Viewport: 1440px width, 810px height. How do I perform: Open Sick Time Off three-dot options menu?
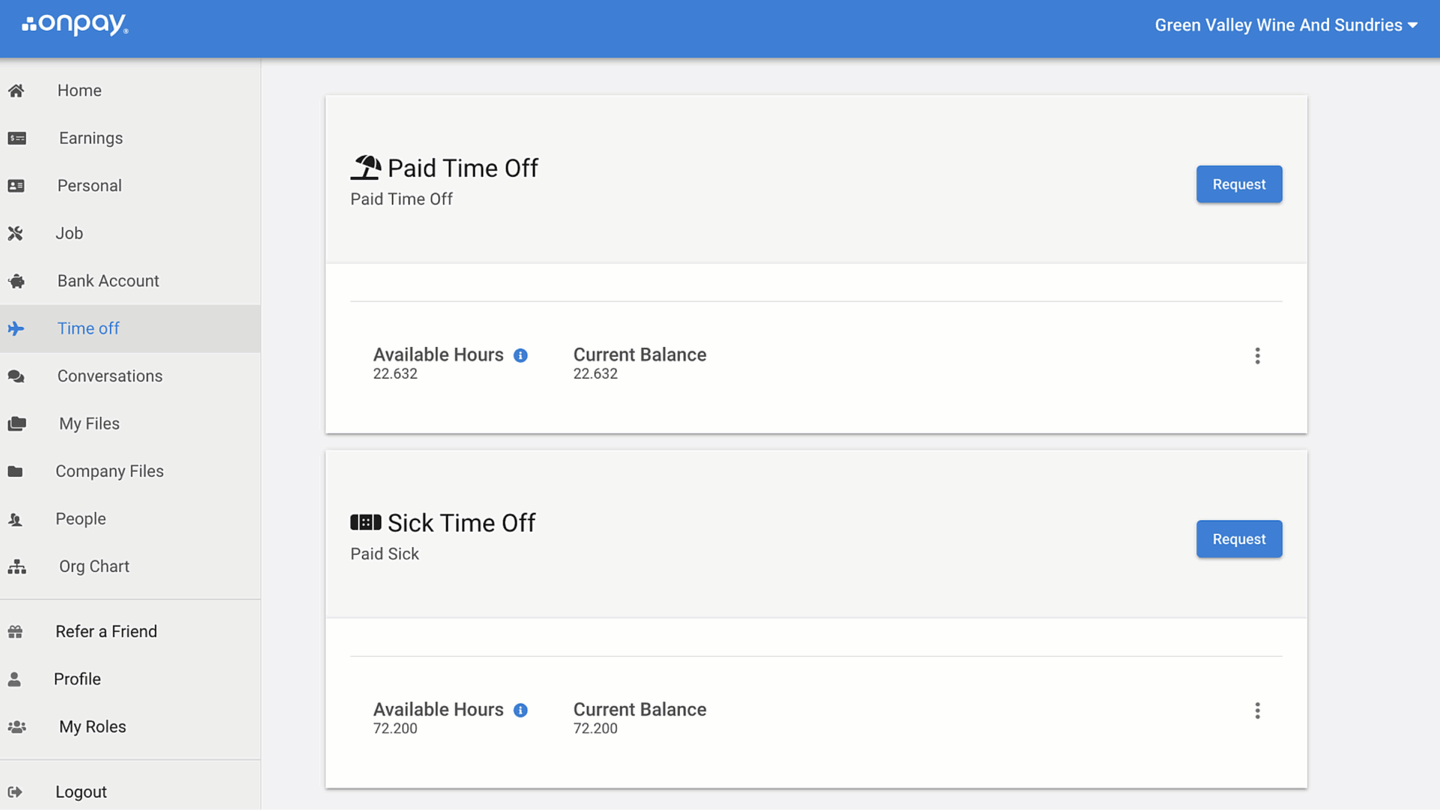1257,711
